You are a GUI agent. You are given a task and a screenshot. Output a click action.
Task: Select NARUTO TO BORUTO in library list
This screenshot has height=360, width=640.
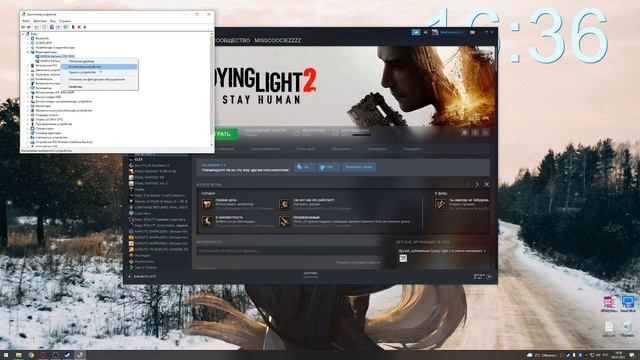coord(161,249)
